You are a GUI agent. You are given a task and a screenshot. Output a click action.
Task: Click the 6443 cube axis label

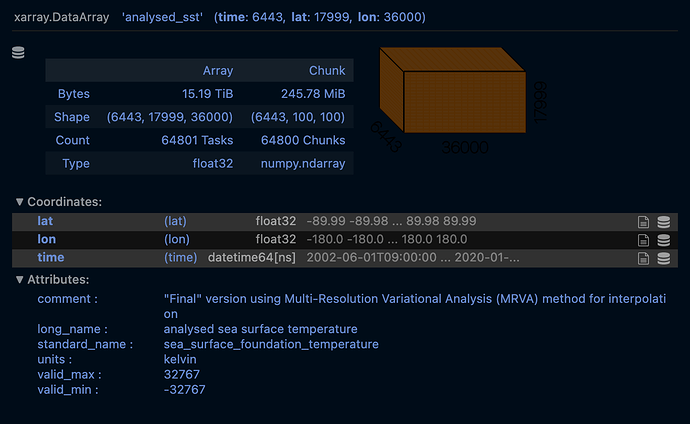[x=386, y=137]
